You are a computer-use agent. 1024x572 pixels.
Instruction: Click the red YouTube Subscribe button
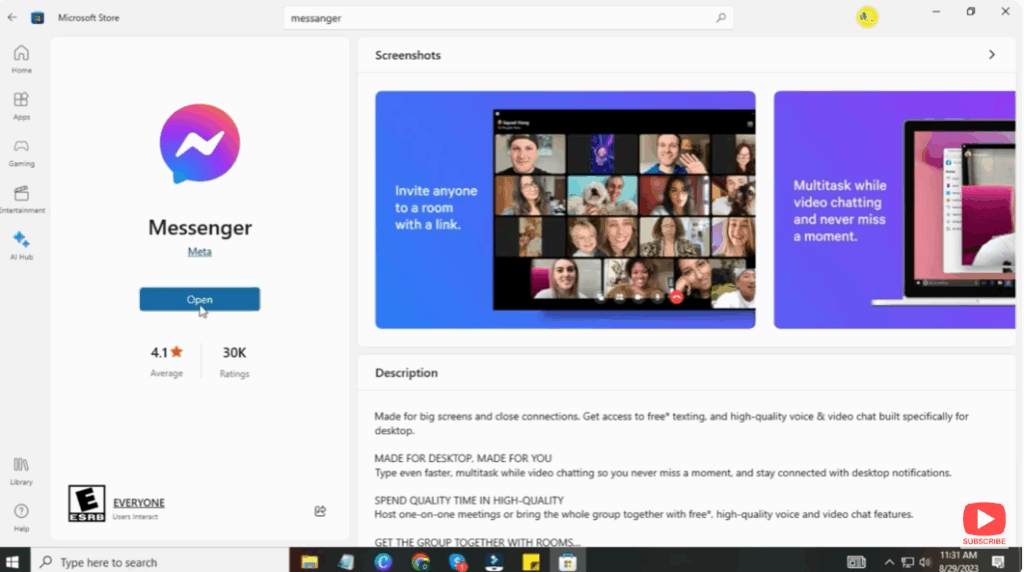click(984, 523)
